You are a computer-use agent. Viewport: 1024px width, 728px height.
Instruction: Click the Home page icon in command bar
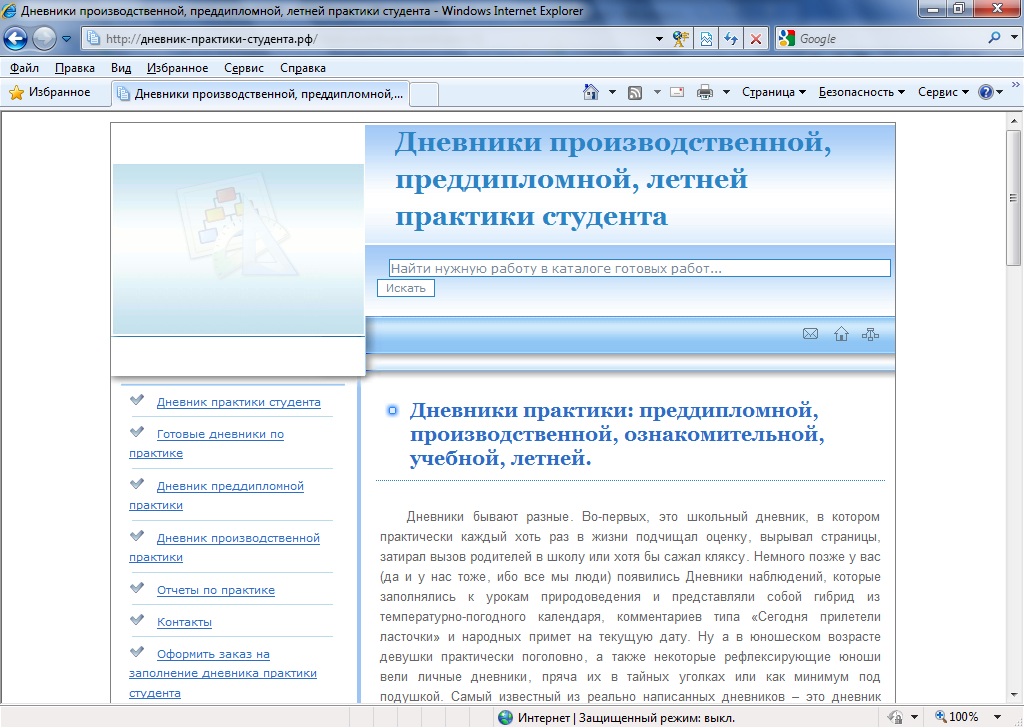[x=590, y=92]
